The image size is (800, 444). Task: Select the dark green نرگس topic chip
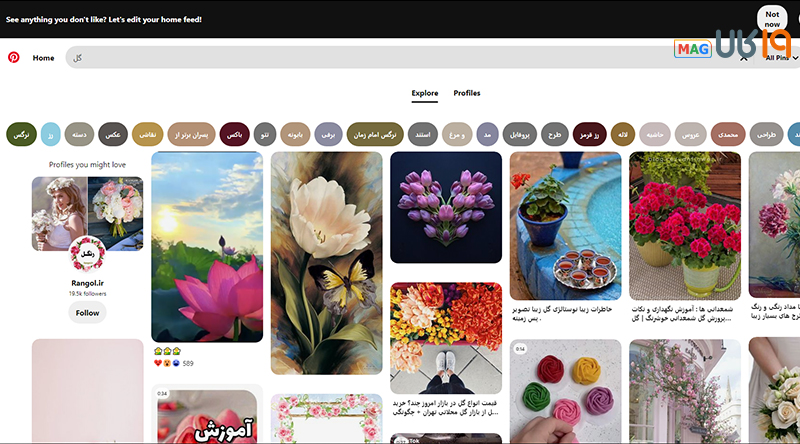point(21,133)
